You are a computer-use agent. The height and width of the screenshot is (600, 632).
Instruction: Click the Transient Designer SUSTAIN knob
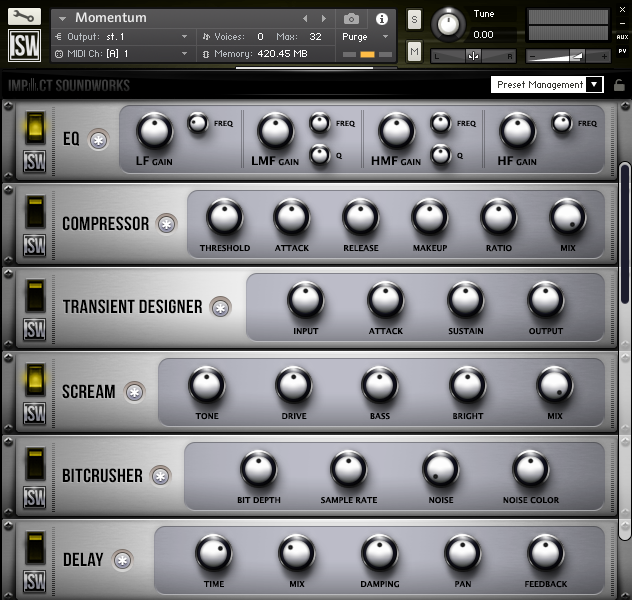click(x=466, y=300)
